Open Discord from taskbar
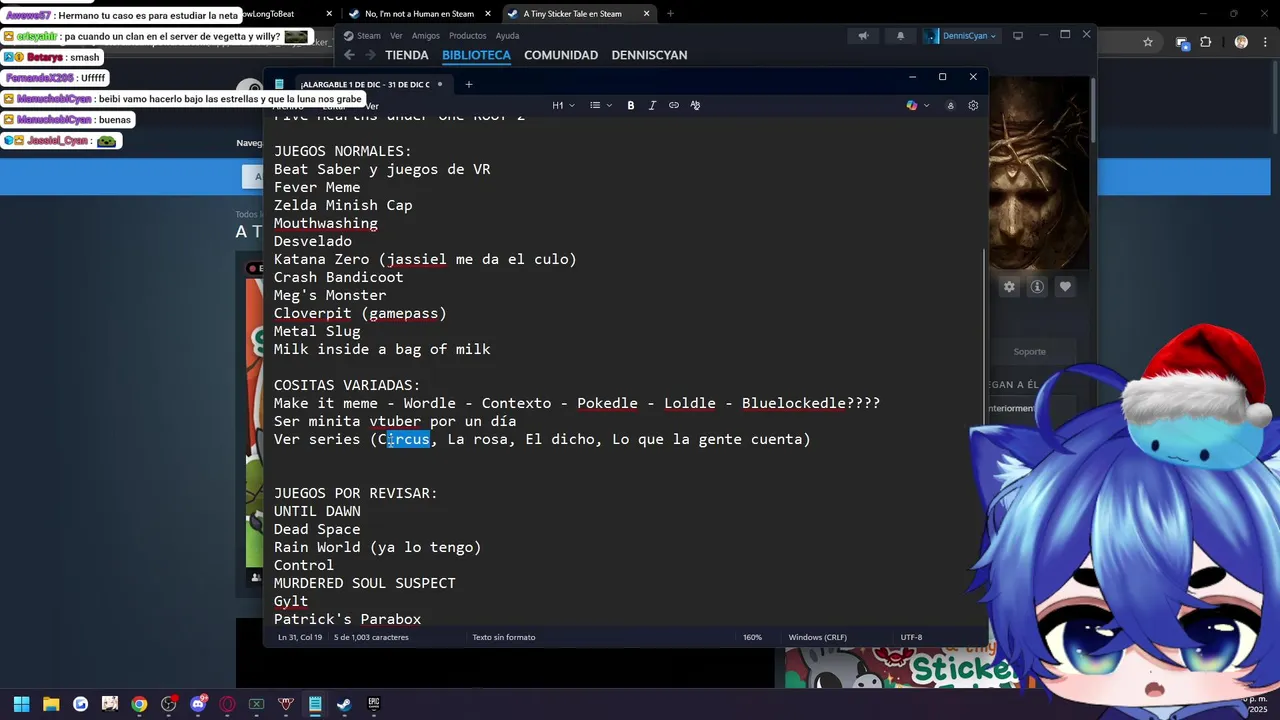Viewport: 1280px width, 720px height. 198,704
